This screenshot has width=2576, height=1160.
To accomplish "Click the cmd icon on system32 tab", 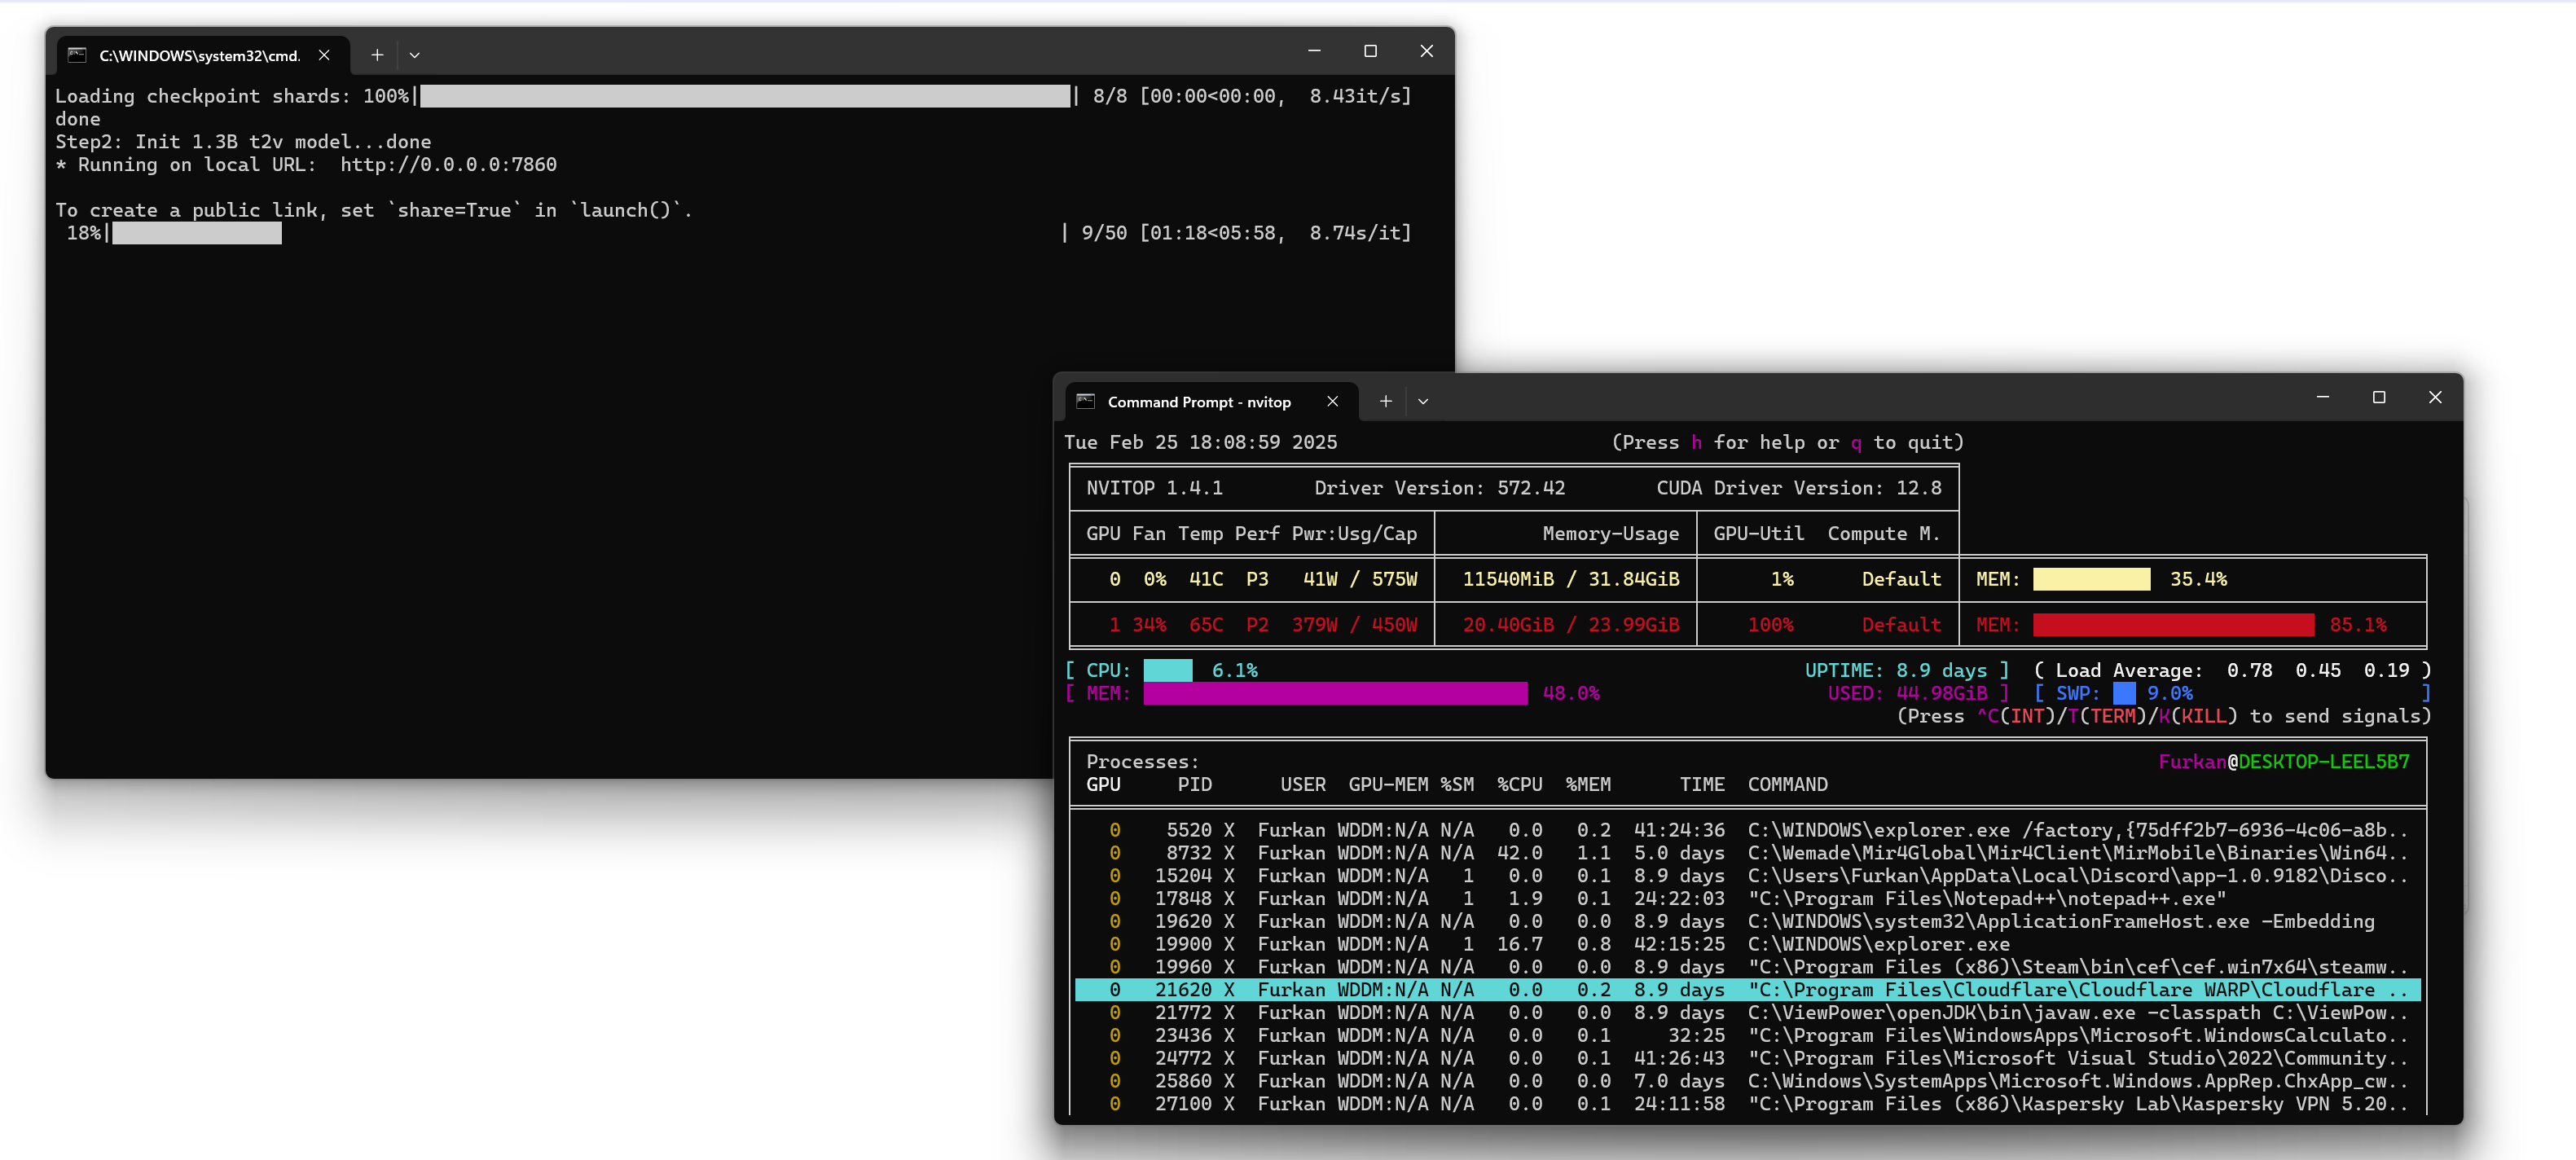I will [x=77, y=55].
